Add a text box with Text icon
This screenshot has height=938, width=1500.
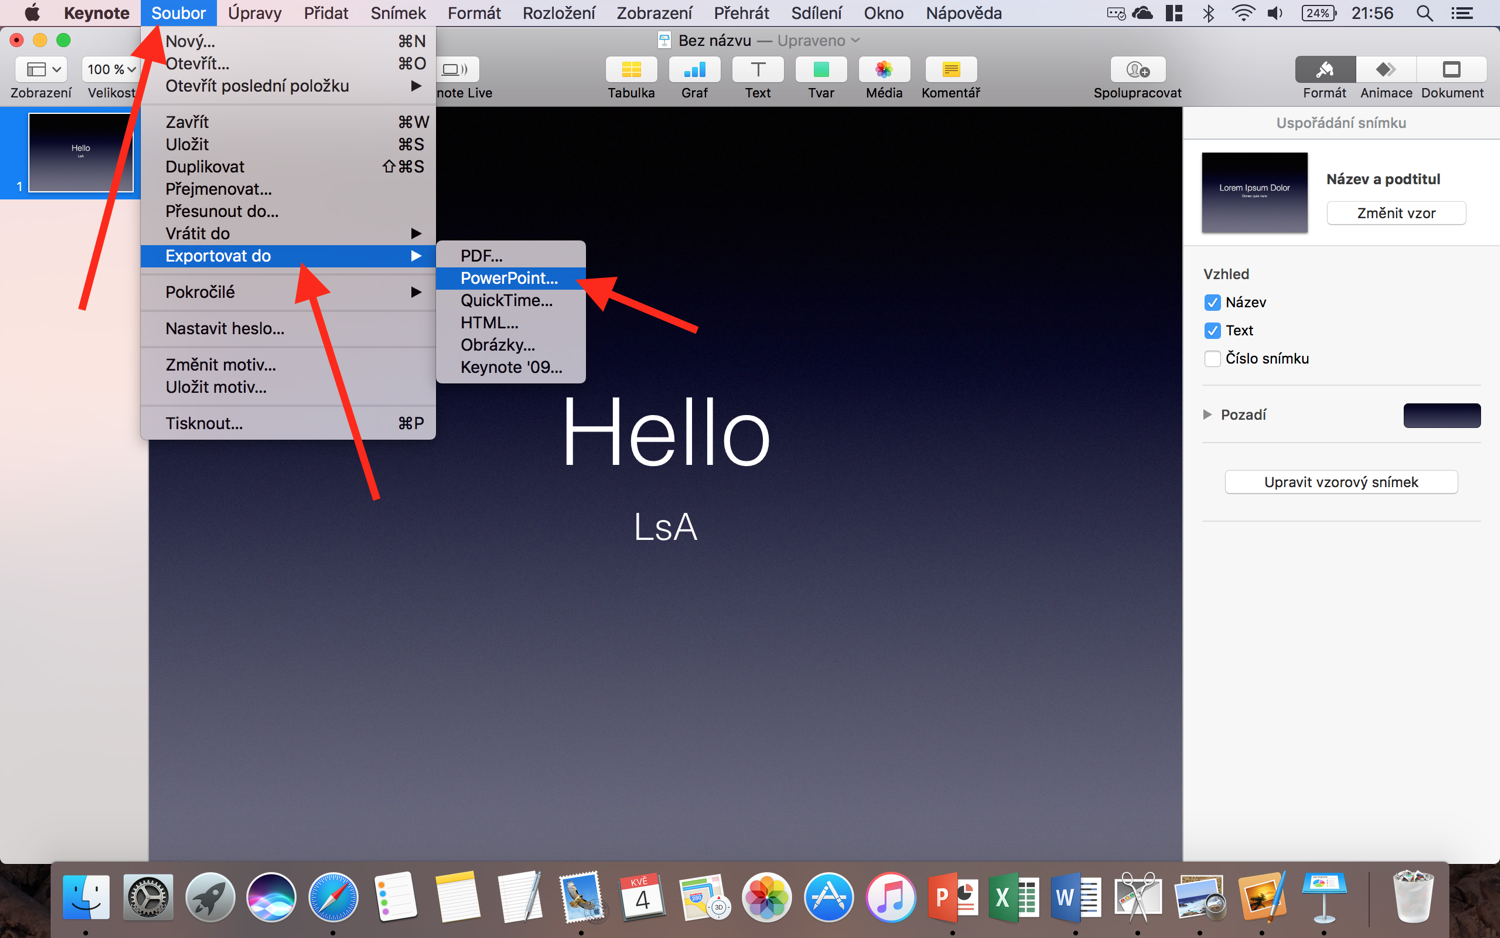click(758, 70)
